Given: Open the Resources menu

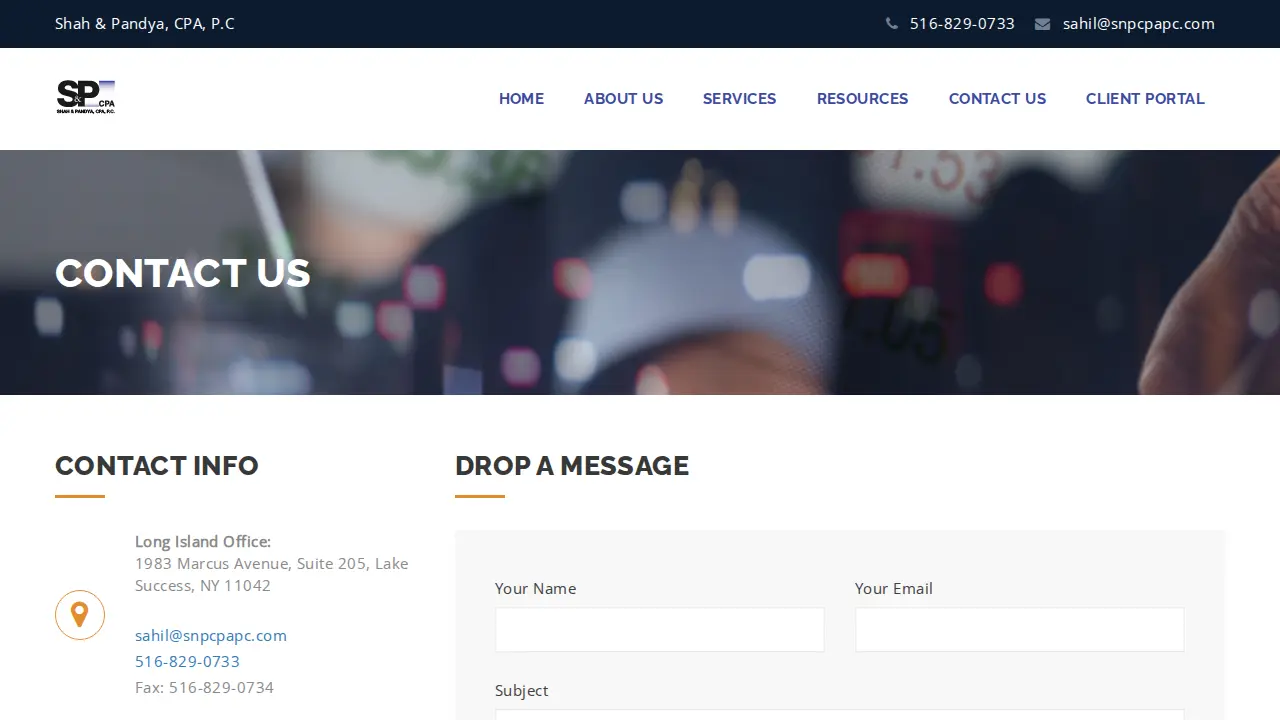Looking at the screenshot, I should click(x=863, y=99).
